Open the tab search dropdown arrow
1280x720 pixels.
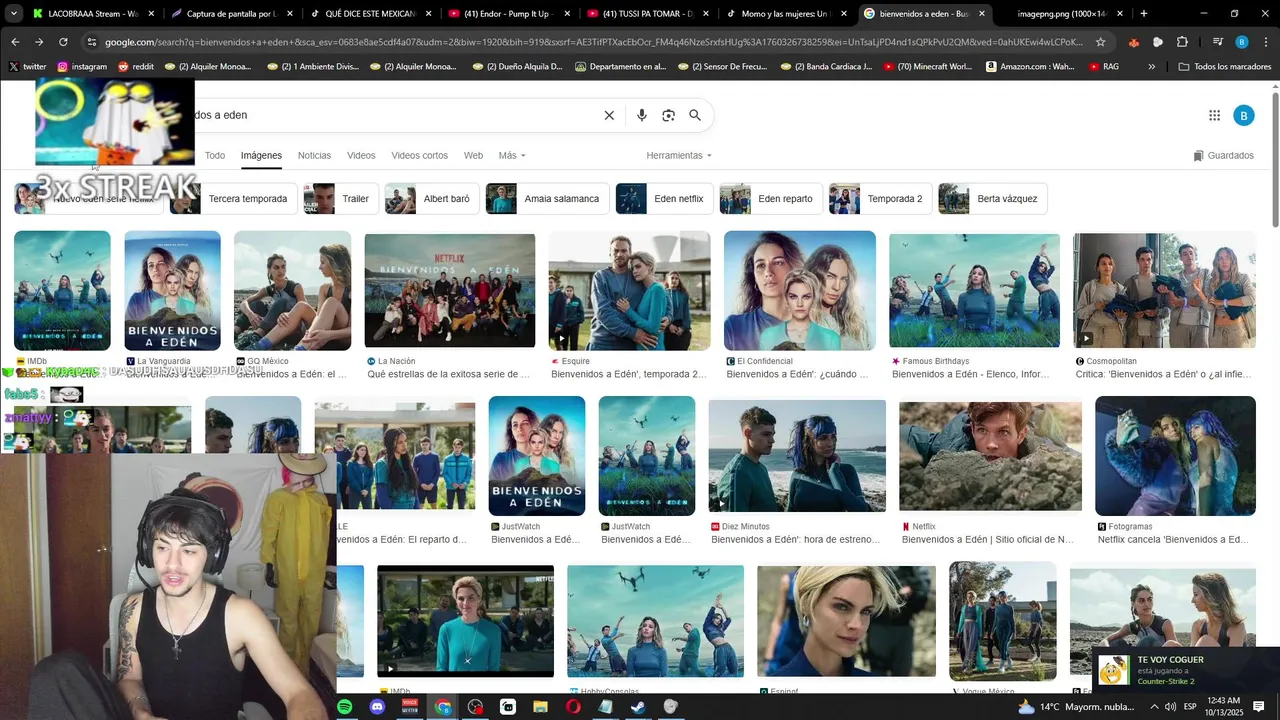coord(14,14)
